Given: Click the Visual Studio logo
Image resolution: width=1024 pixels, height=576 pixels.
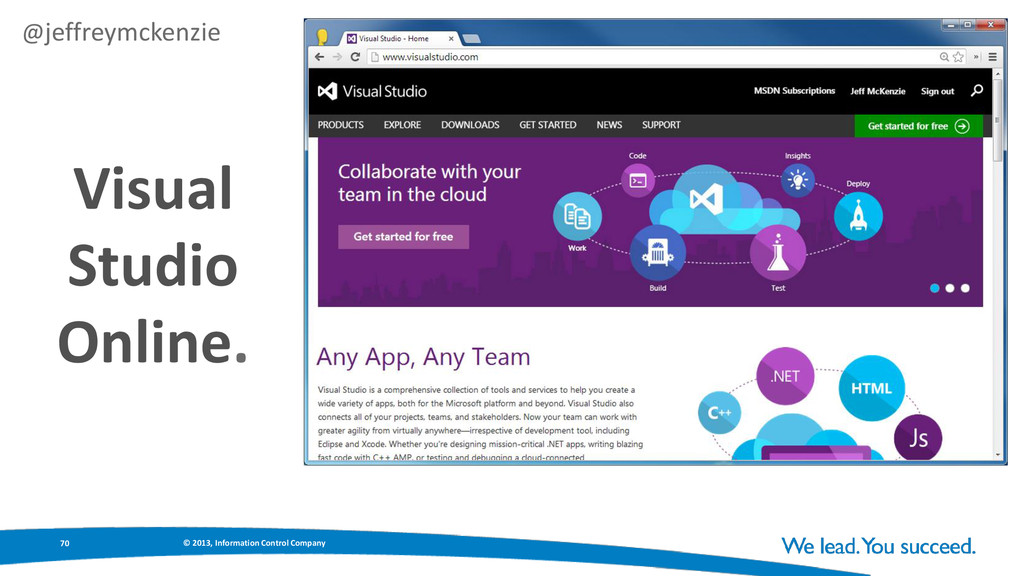Looking at the screenshot, I should [x=372, y=91].
